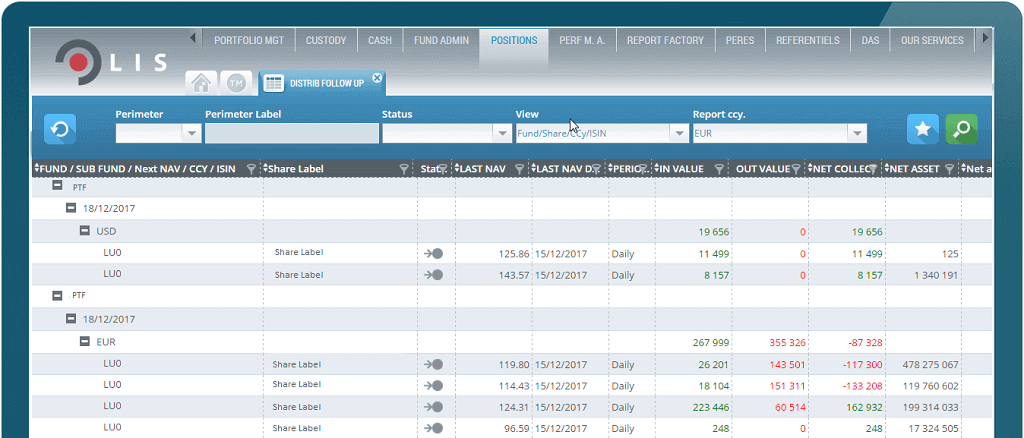1024x438 pixels.
Task: Filter the NET ASSET column
Action: pos(950,169)
